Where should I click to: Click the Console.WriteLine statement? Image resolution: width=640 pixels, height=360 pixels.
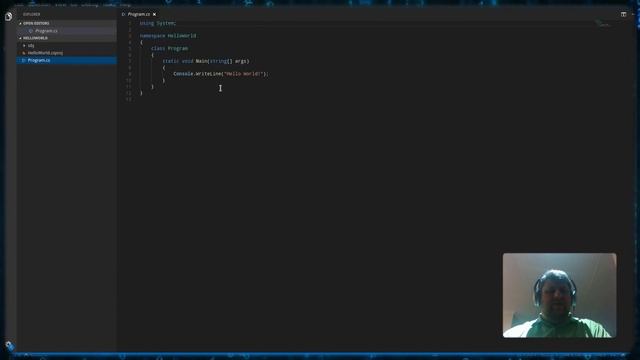coord(221,74)
